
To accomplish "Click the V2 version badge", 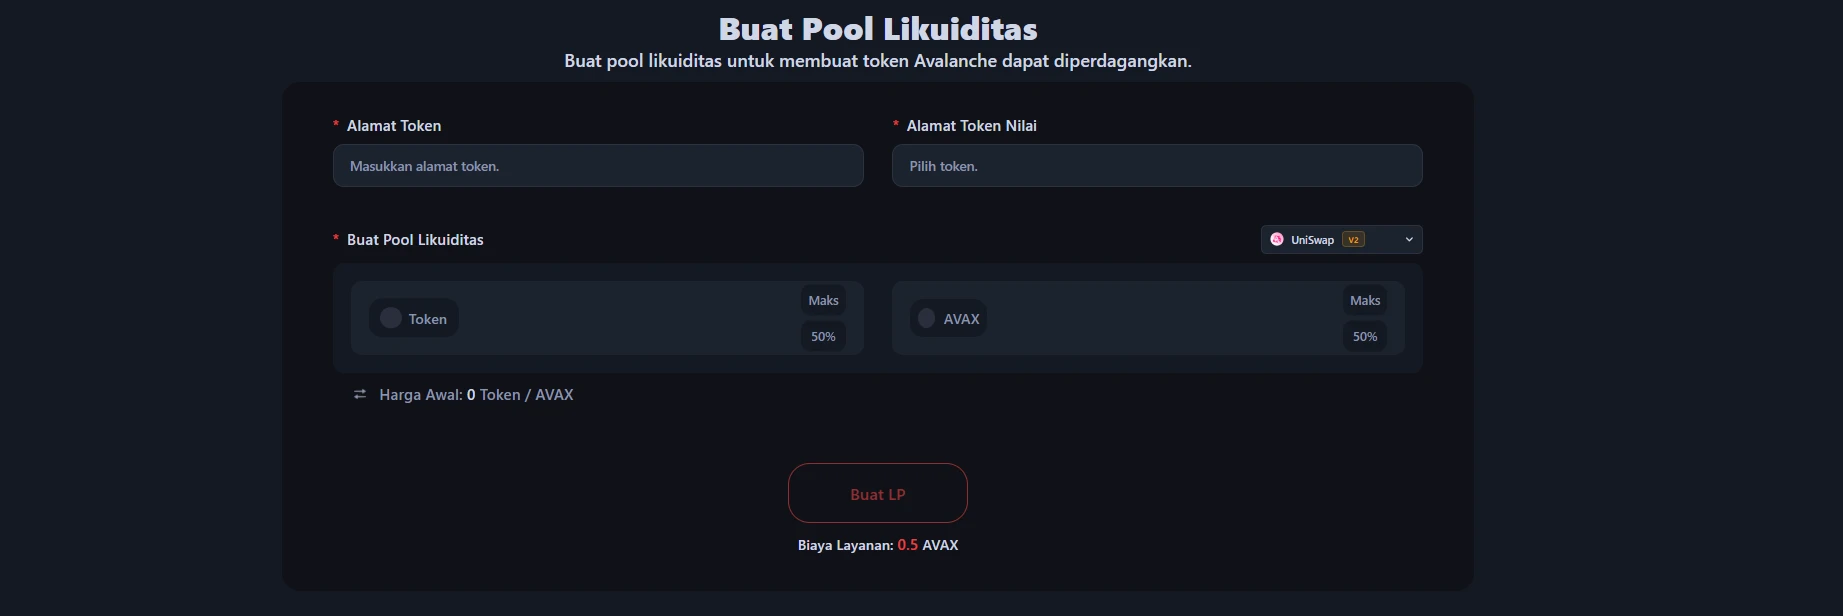I will click(x=1353, y=240).
